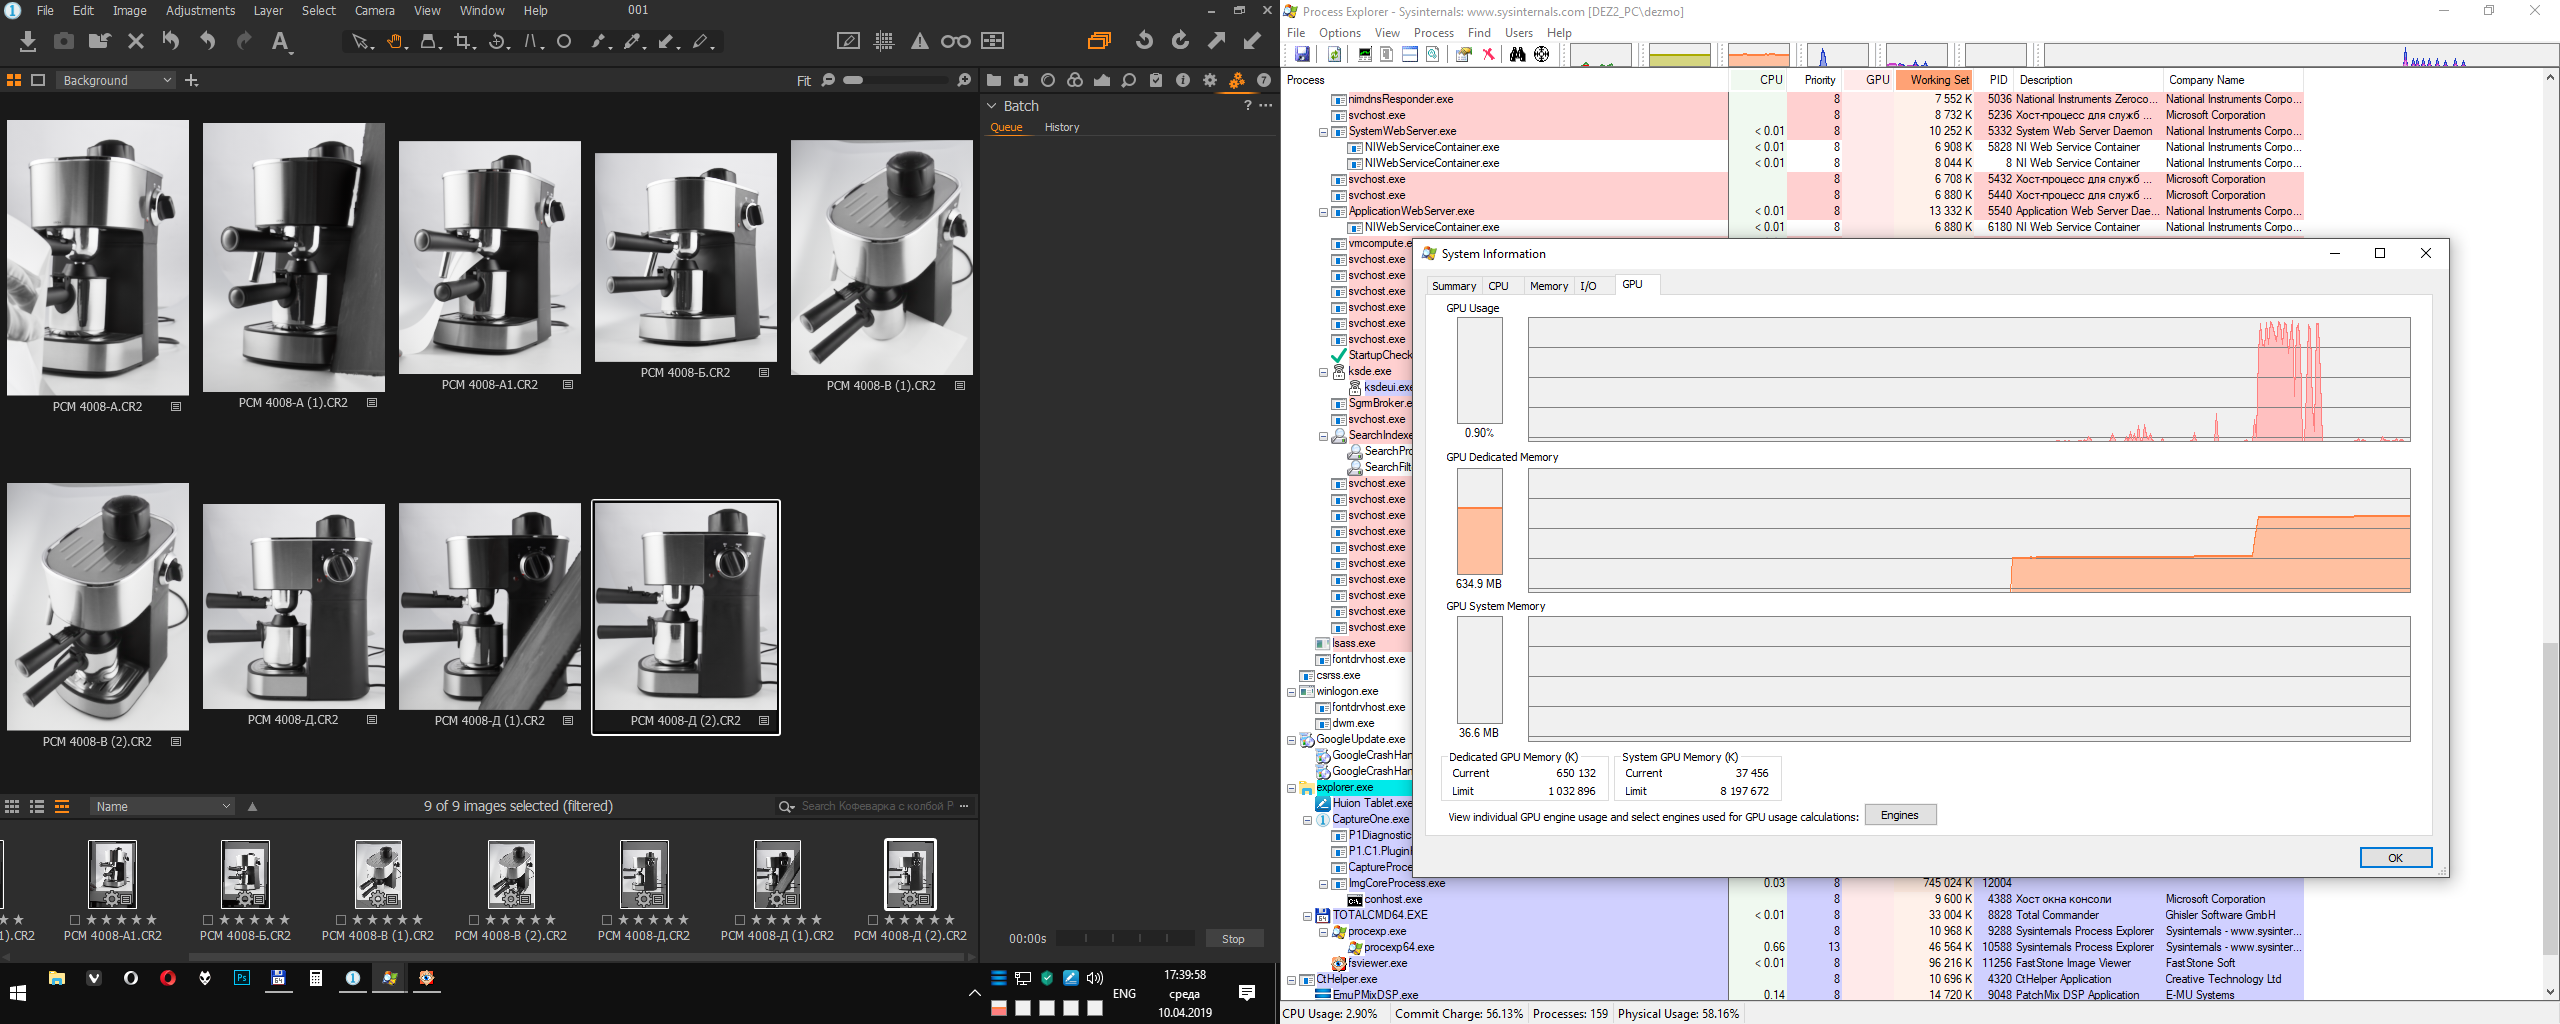Show hidden system tray icons chevron
The width and height of the screenshot is (2560, 1024).
point(975,993)
